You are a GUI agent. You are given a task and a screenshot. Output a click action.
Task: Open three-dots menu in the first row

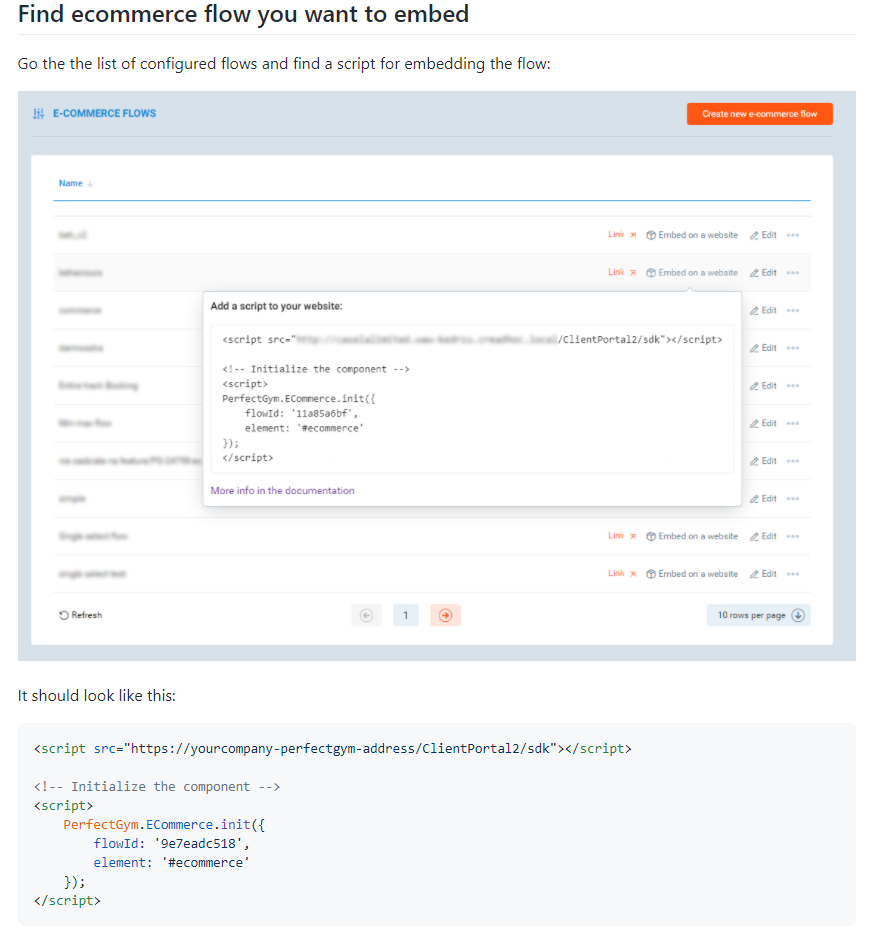click(x=793, y=235)
